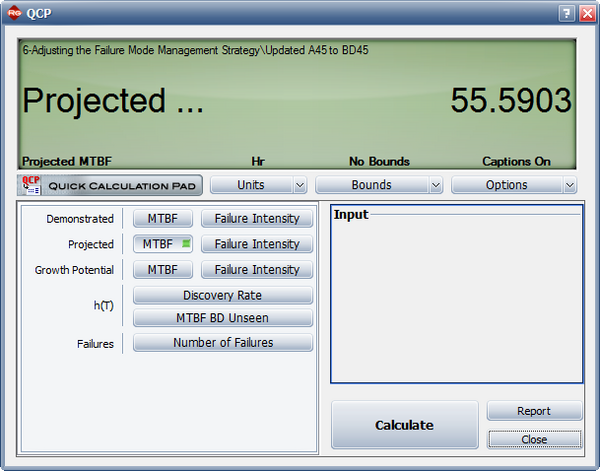
Task: Open the Units dropdown
Action: click(258, 185)
